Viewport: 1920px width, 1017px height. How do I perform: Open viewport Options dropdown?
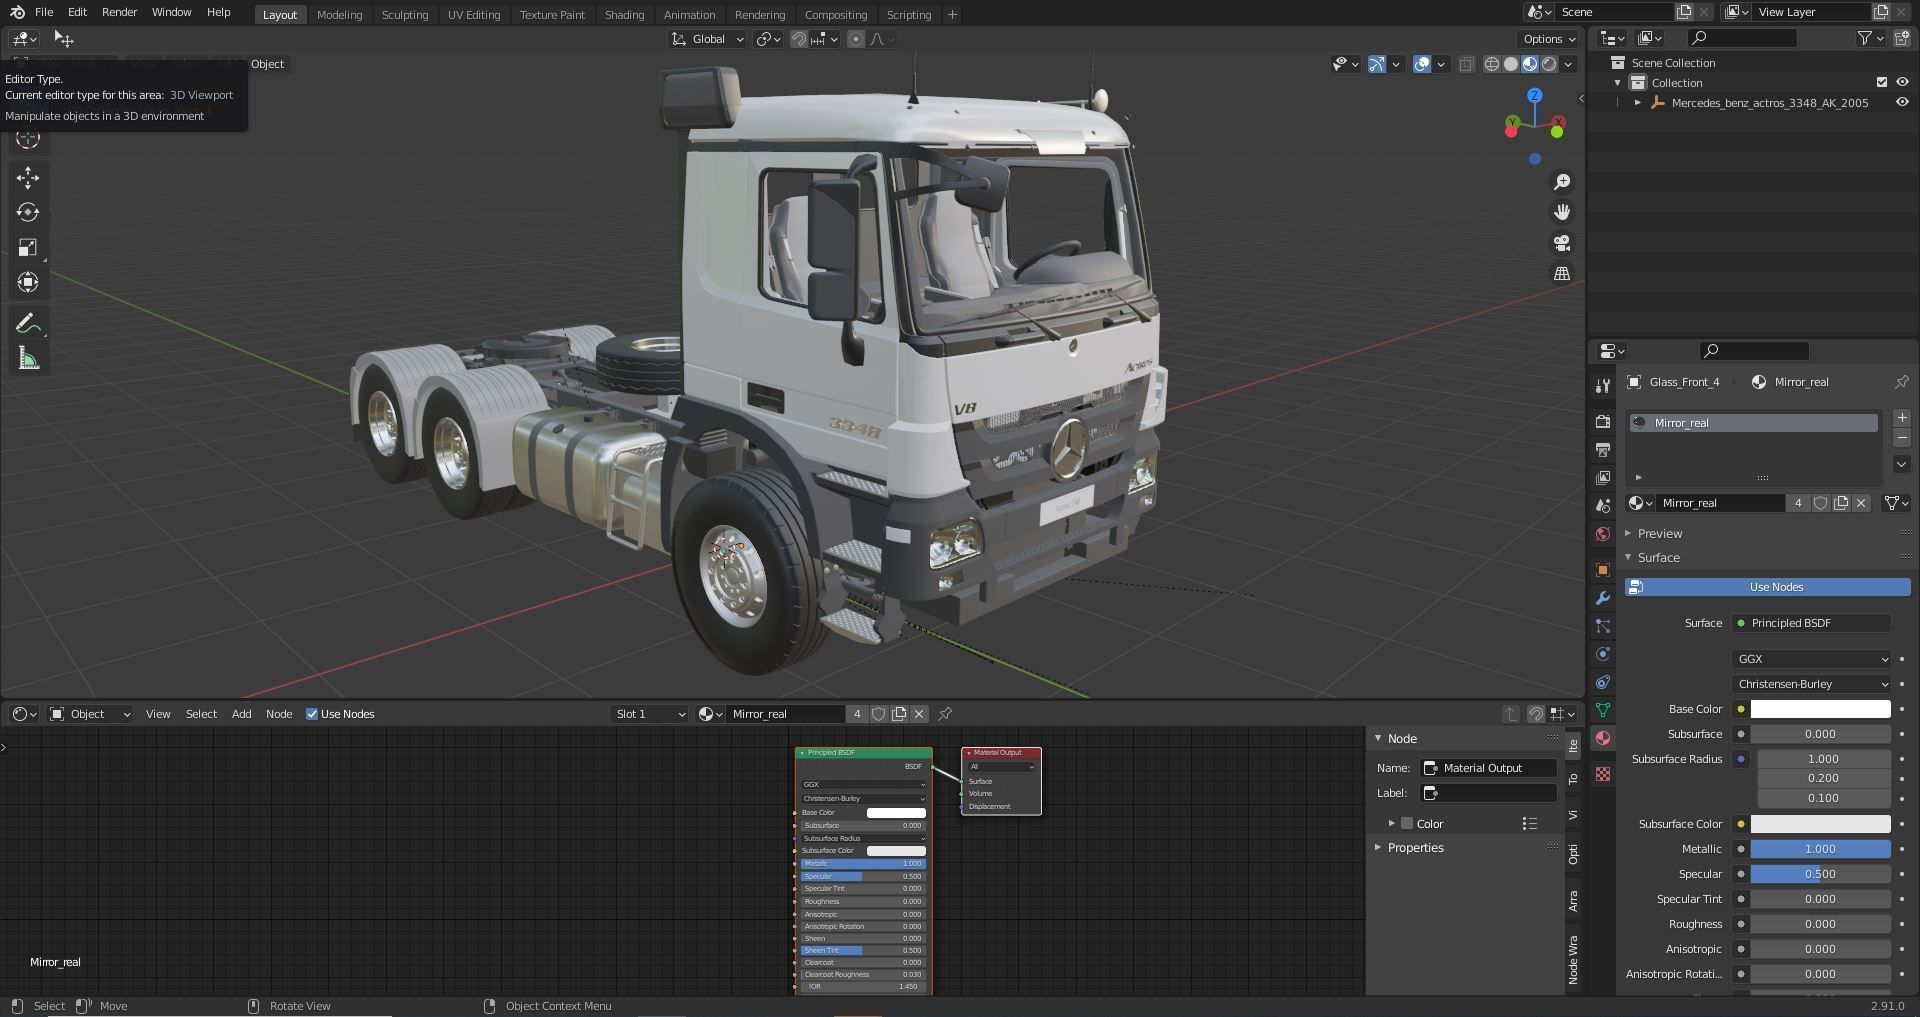tap(1549, 39)
